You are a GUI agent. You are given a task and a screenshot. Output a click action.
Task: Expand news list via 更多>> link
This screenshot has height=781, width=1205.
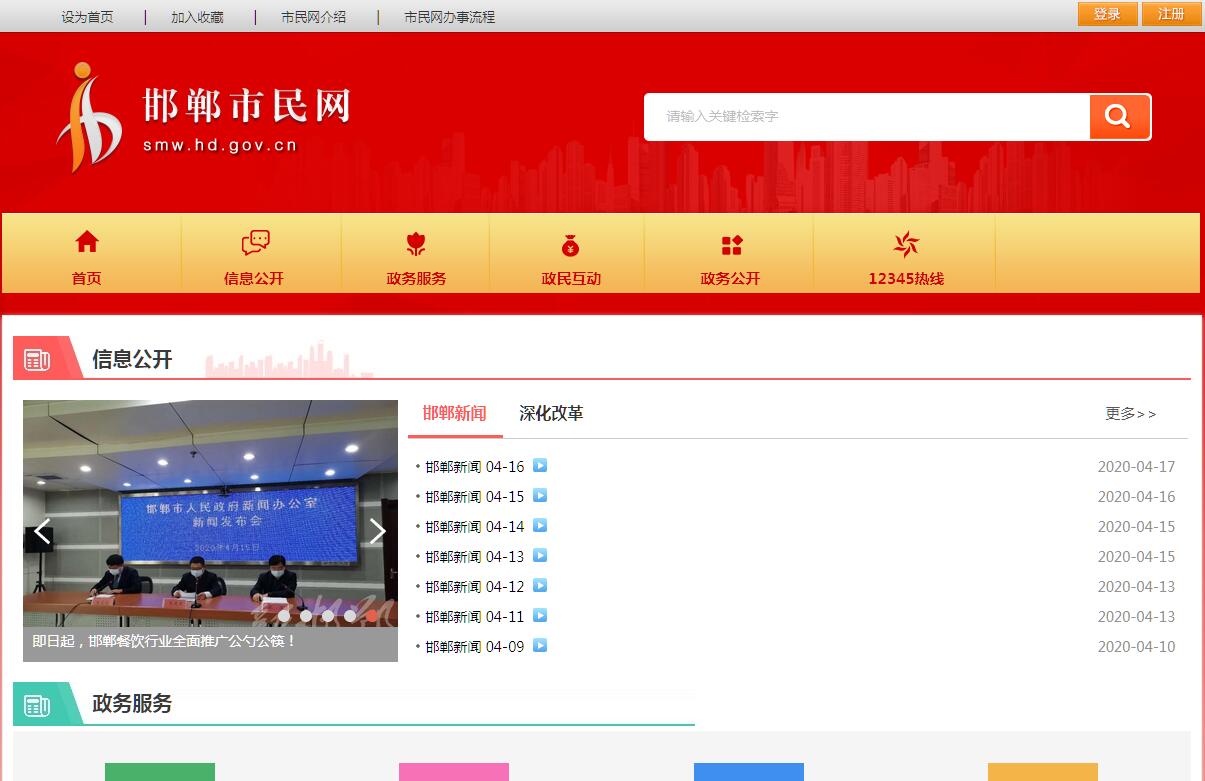pyautogui.click(x=1130, y=414)
